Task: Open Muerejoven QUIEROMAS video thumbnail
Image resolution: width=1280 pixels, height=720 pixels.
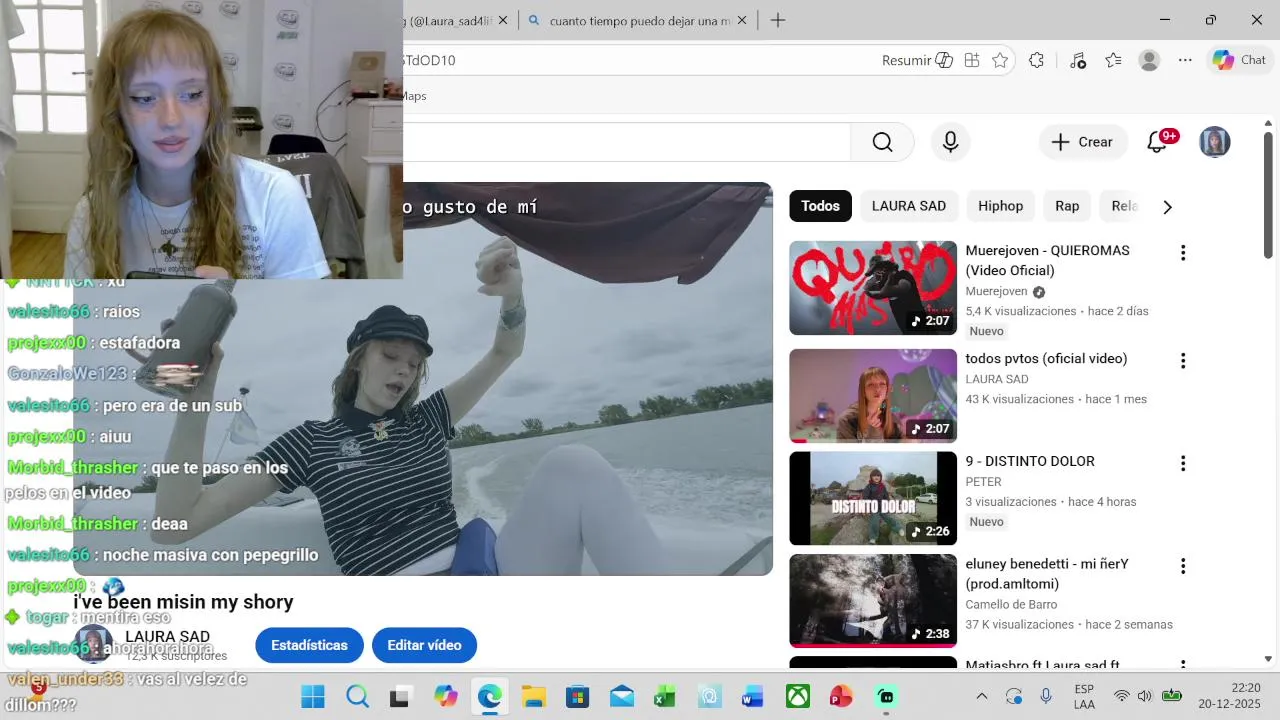Action: point(873,288)
